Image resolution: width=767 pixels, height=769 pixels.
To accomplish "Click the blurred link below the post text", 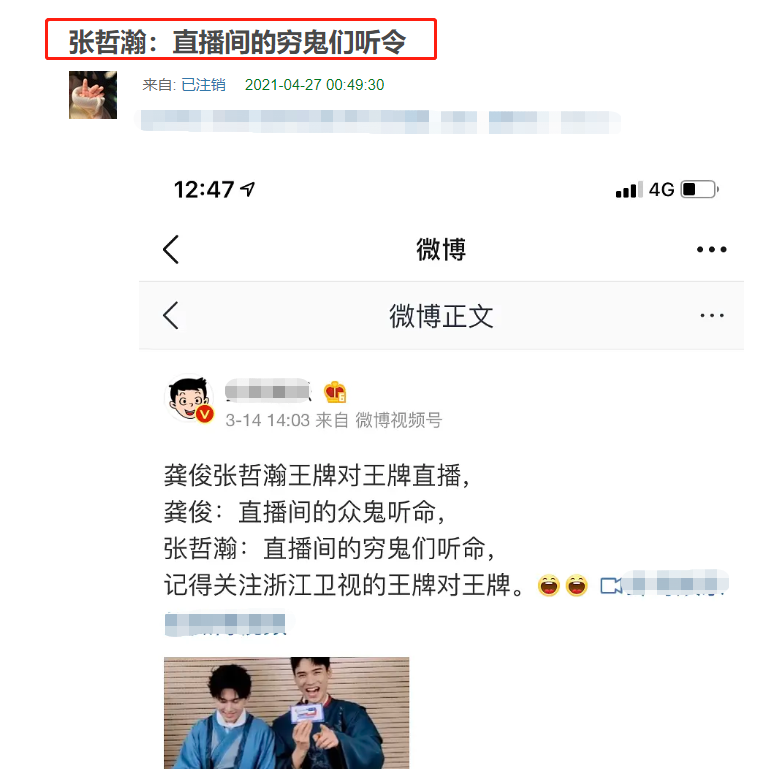I will click(x=226, y=624).
